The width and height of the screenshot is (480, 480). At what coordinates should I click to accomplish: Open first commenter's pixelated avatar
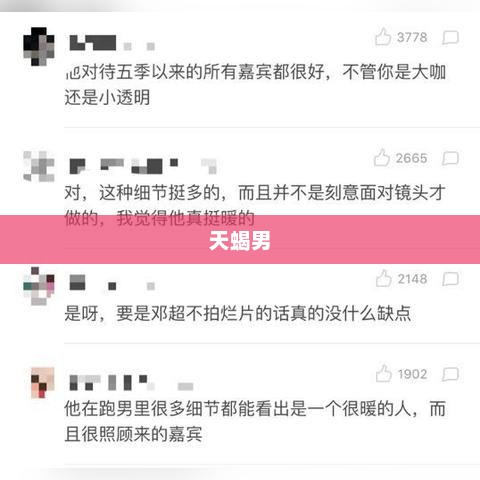39,46
